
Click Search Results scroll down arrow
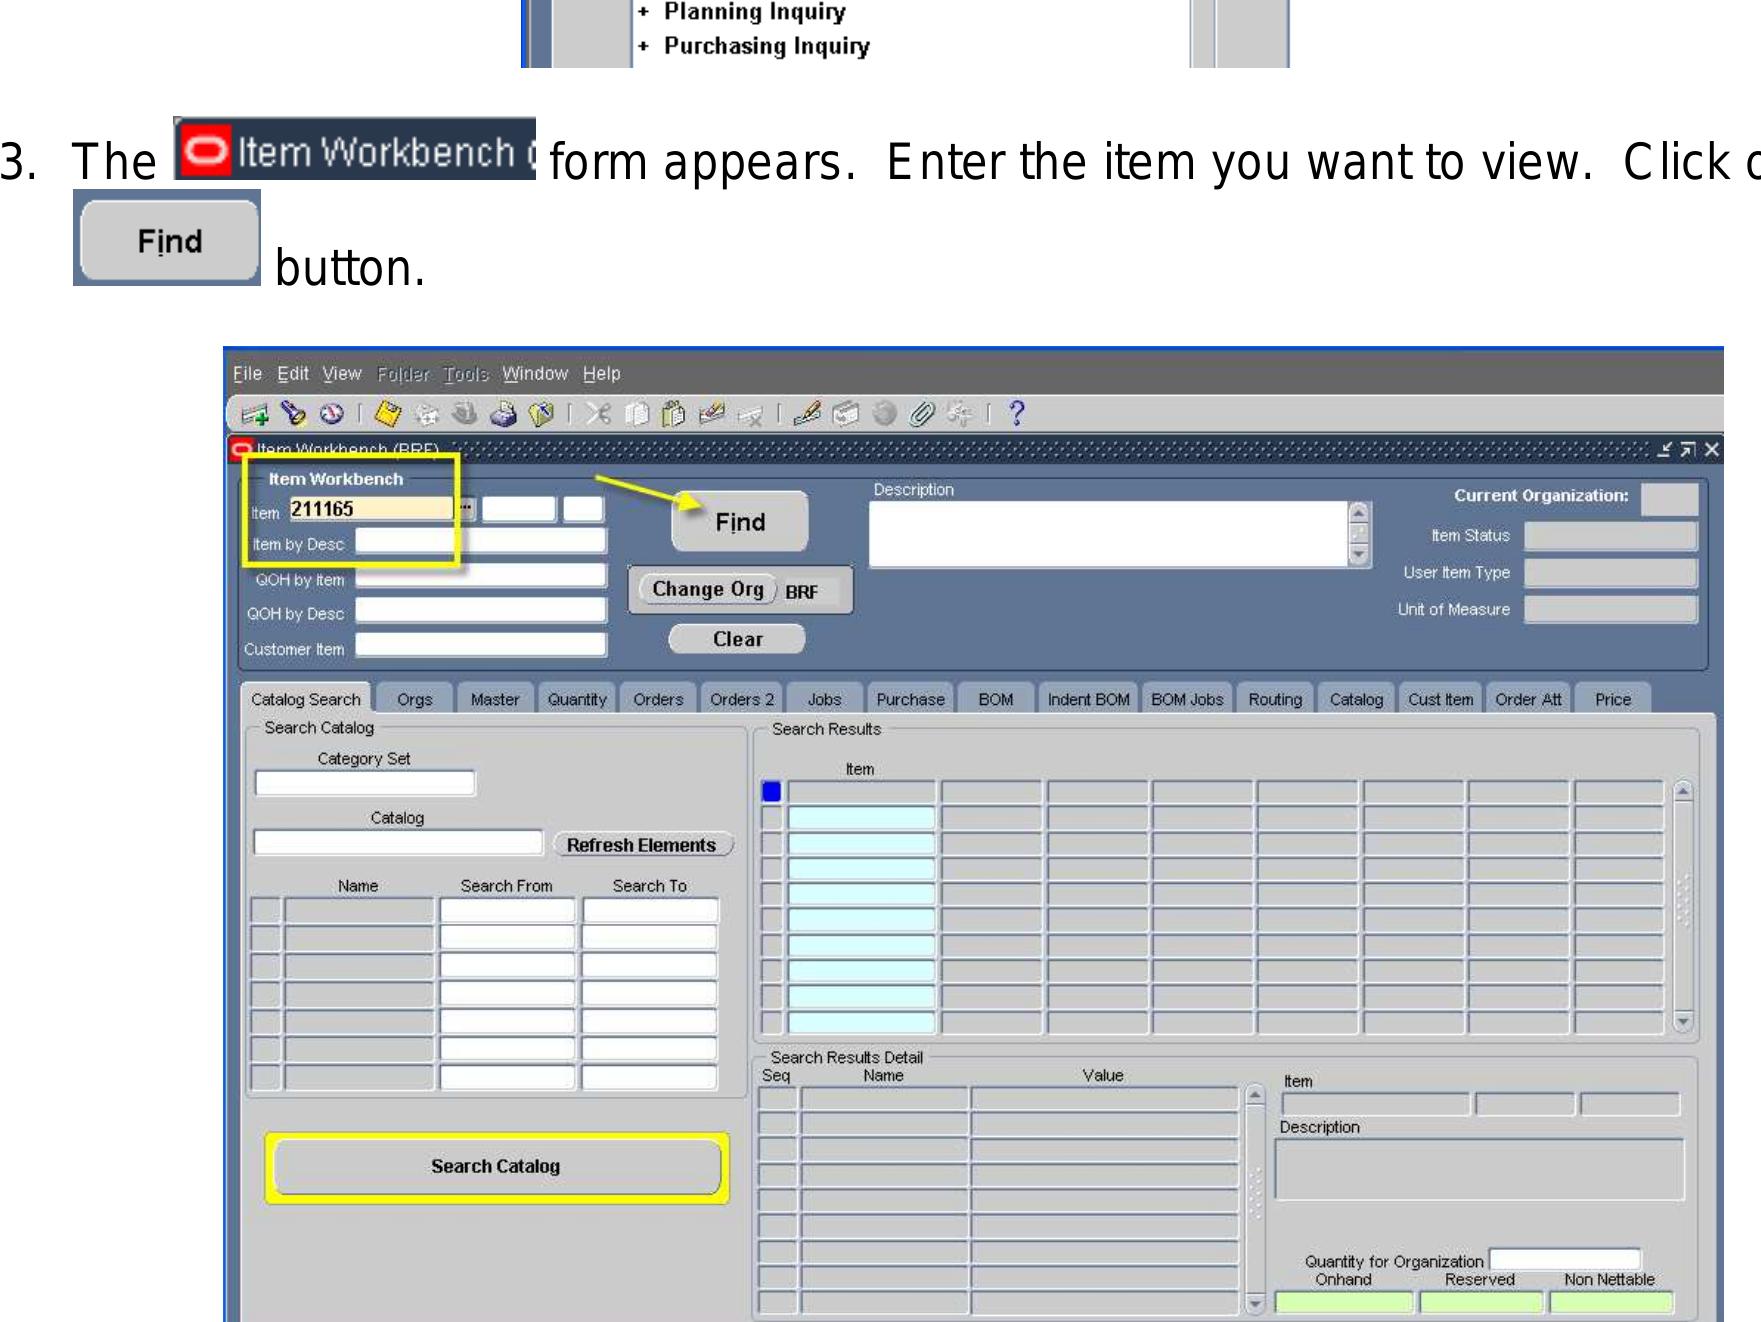pos(1683,1021)
